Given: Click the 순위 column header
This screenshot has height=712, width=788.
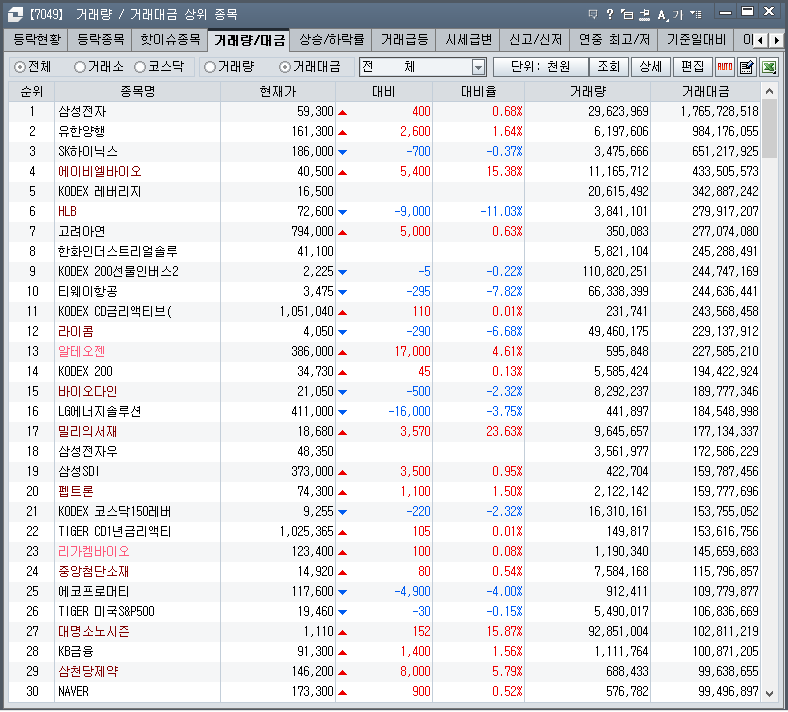Looking at the screenshot, I should [32, 91].
